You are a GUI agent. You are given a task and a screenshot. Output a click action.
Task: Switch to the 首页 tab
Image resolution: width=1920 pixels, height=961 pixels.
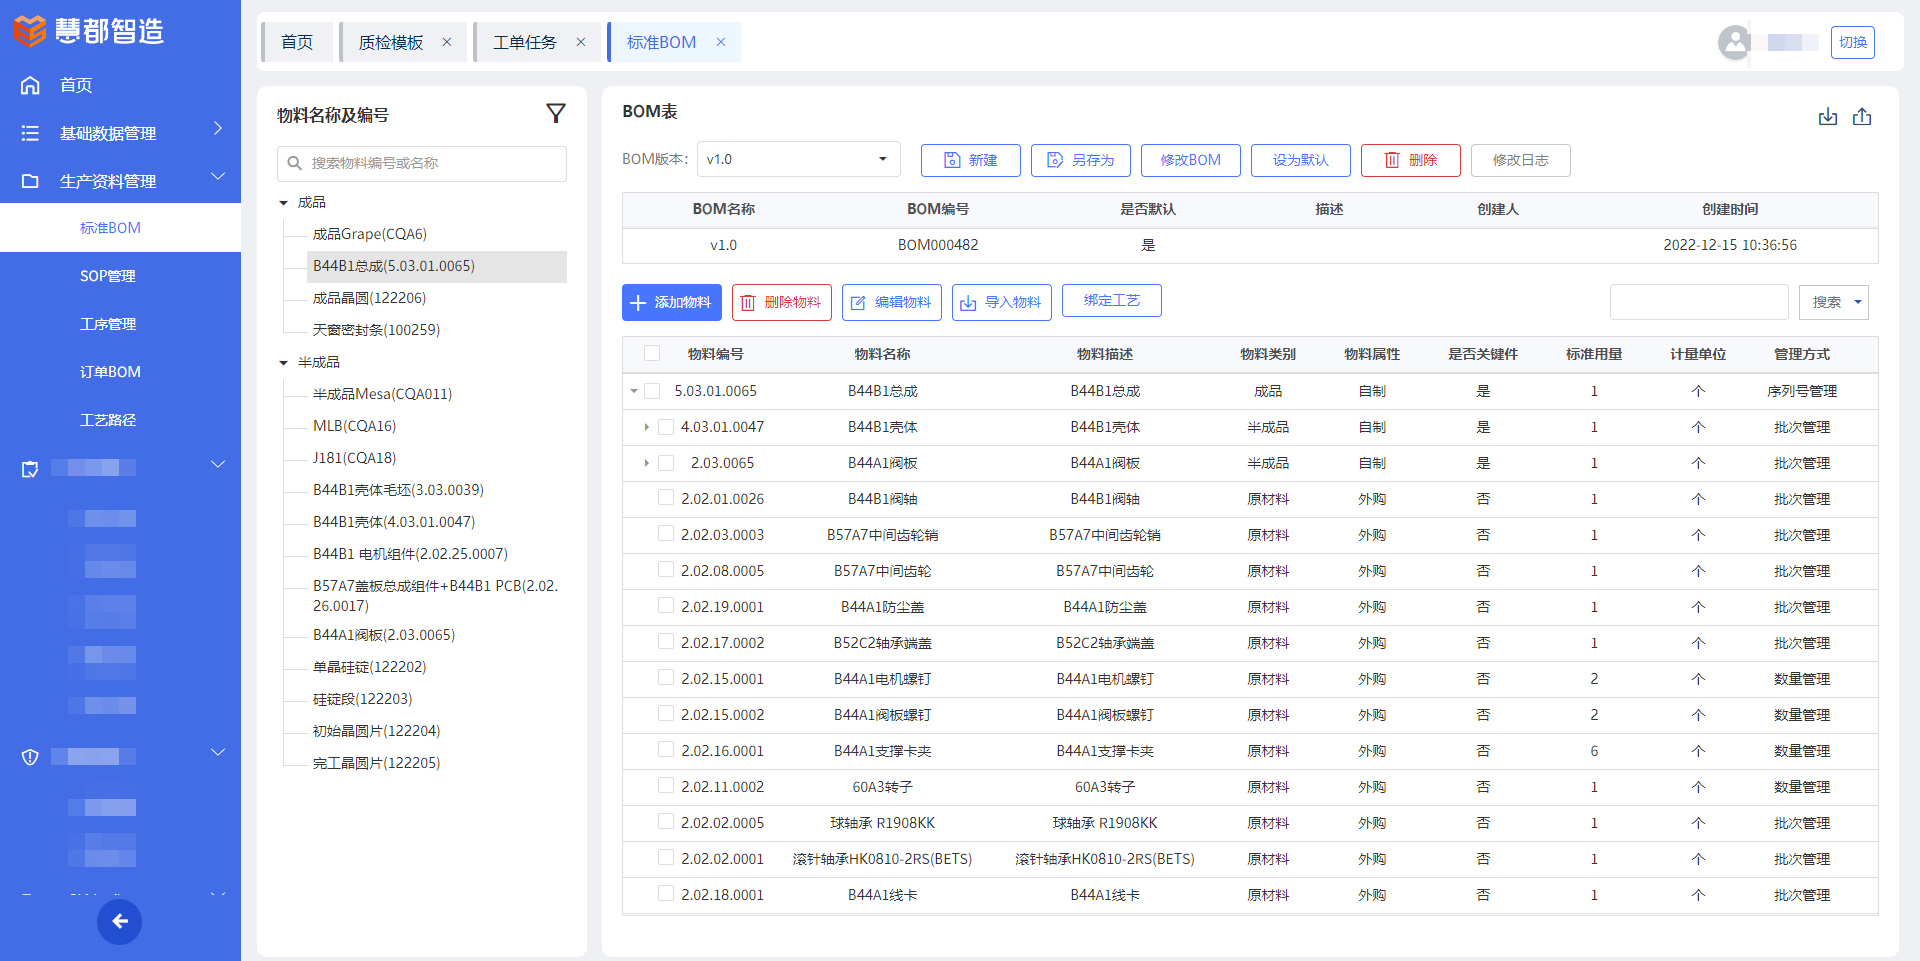pyautogui.click(x=297, y=42)
